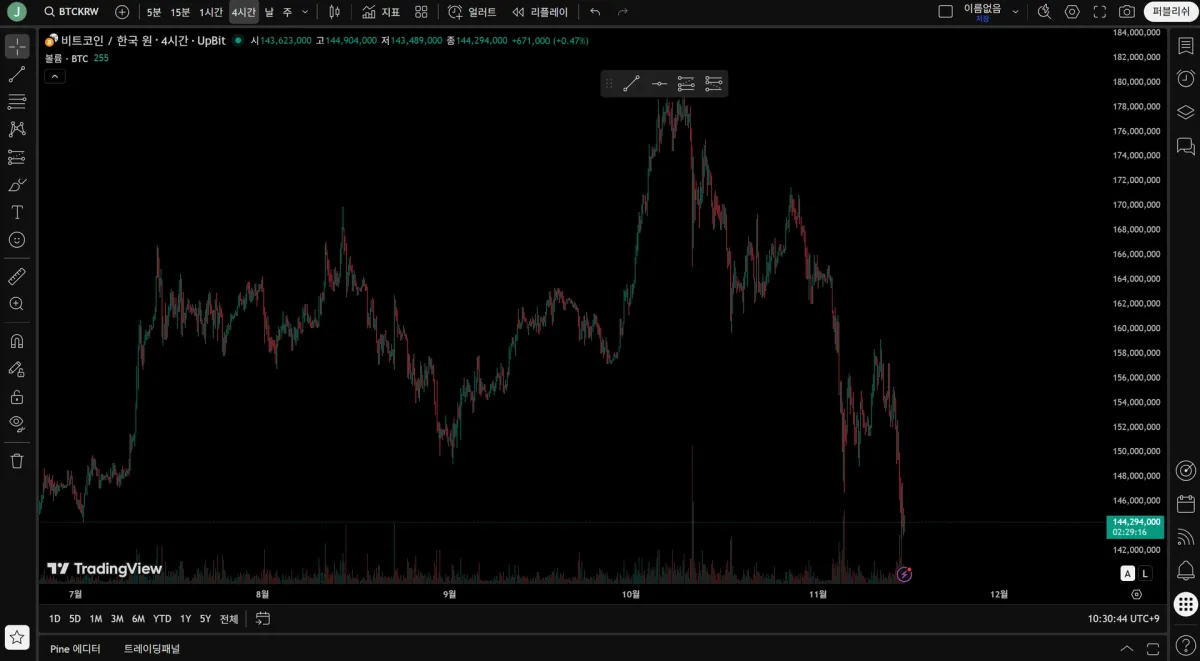Open the layout setup square icon
This screenshot has width=1200, height=661.
click(x=945, y=12)
